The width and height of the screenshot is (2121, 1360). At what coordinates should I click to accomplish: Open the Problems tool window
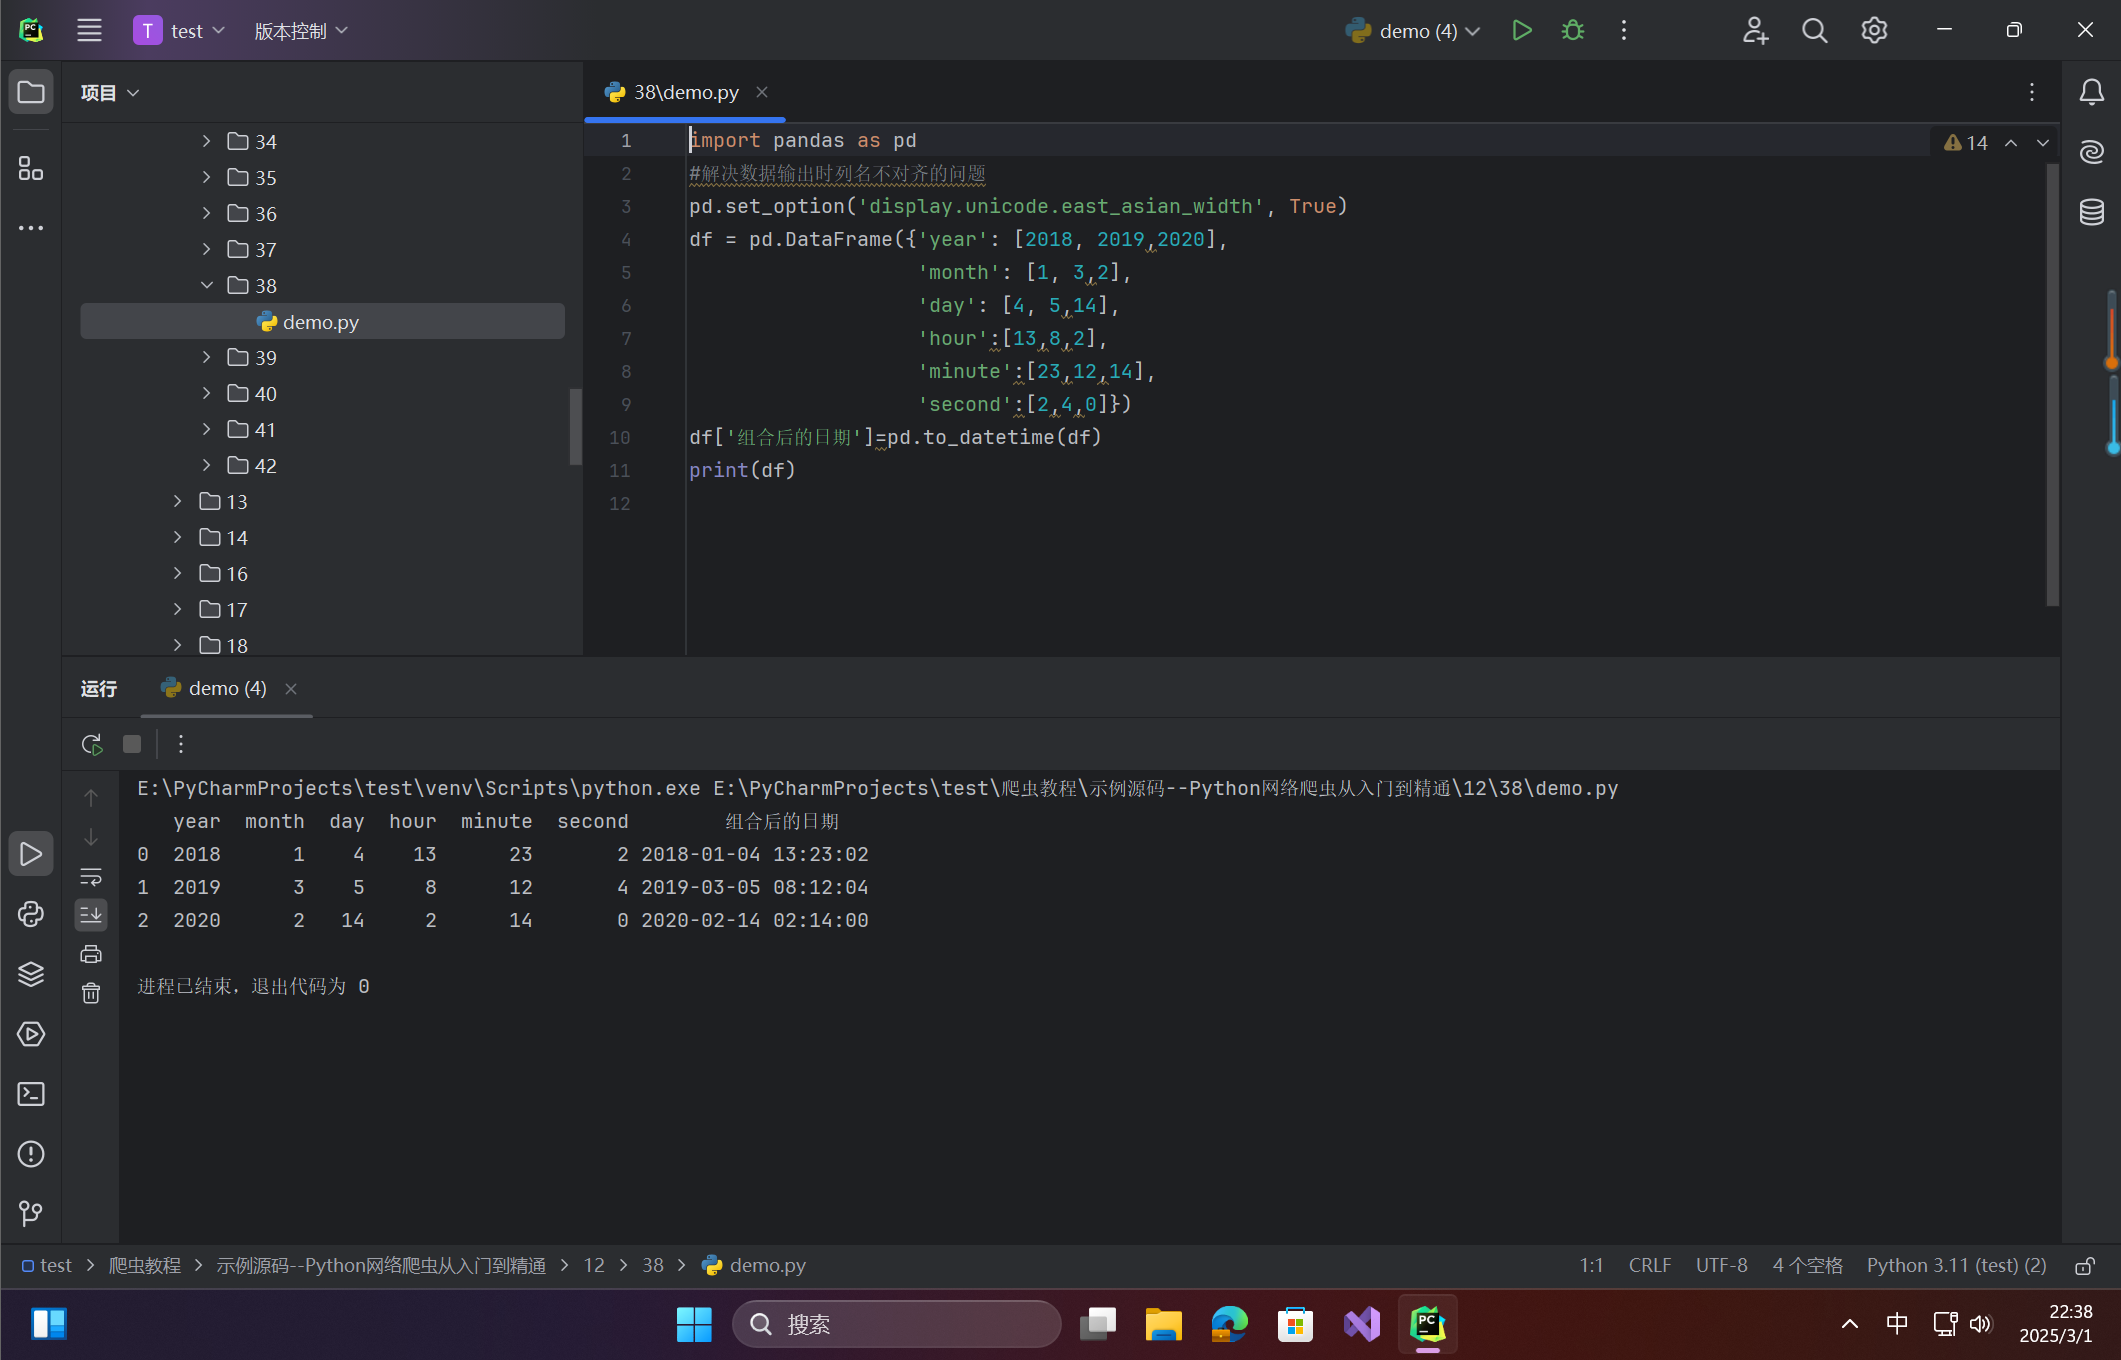tap(31, 1154)
